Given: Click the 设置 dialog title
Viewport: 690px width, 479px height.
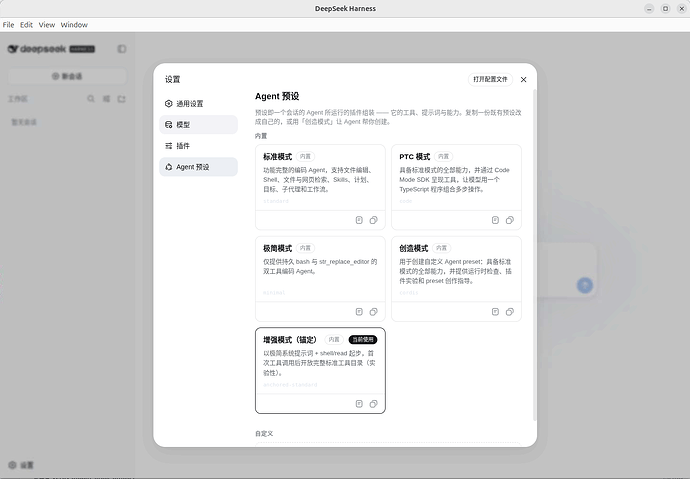Looking at the screenshot, I should 172,80.
